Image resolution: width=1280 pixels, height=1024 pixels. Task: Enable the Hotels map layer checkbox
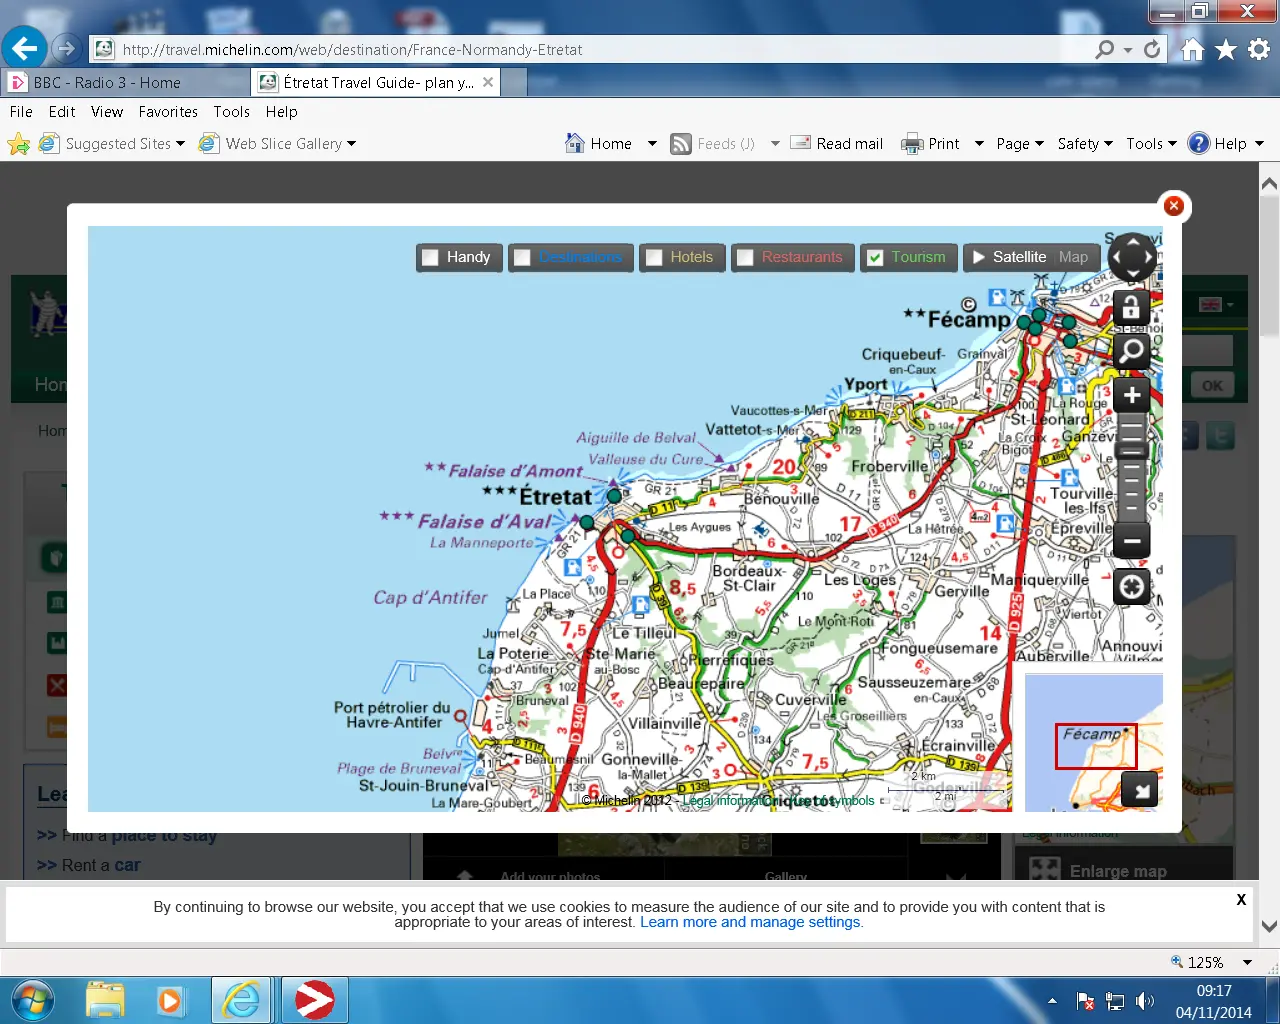coord(654,258)
